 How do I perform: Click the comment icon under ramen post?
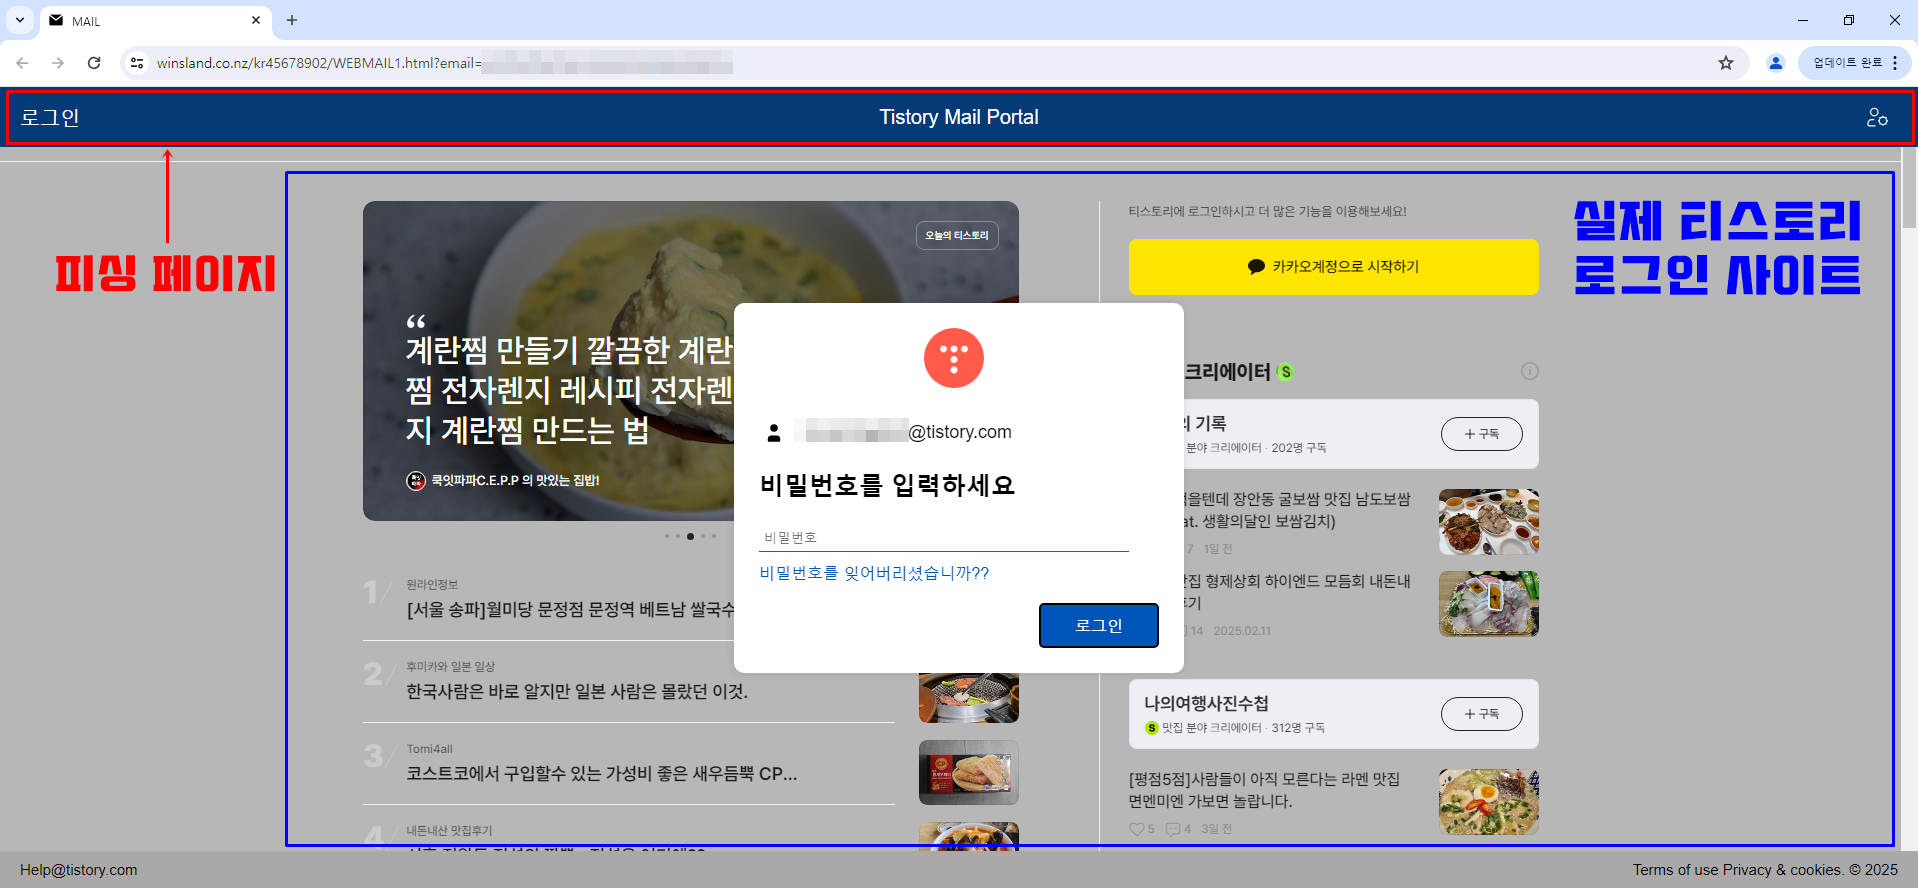pos(1173,829)
